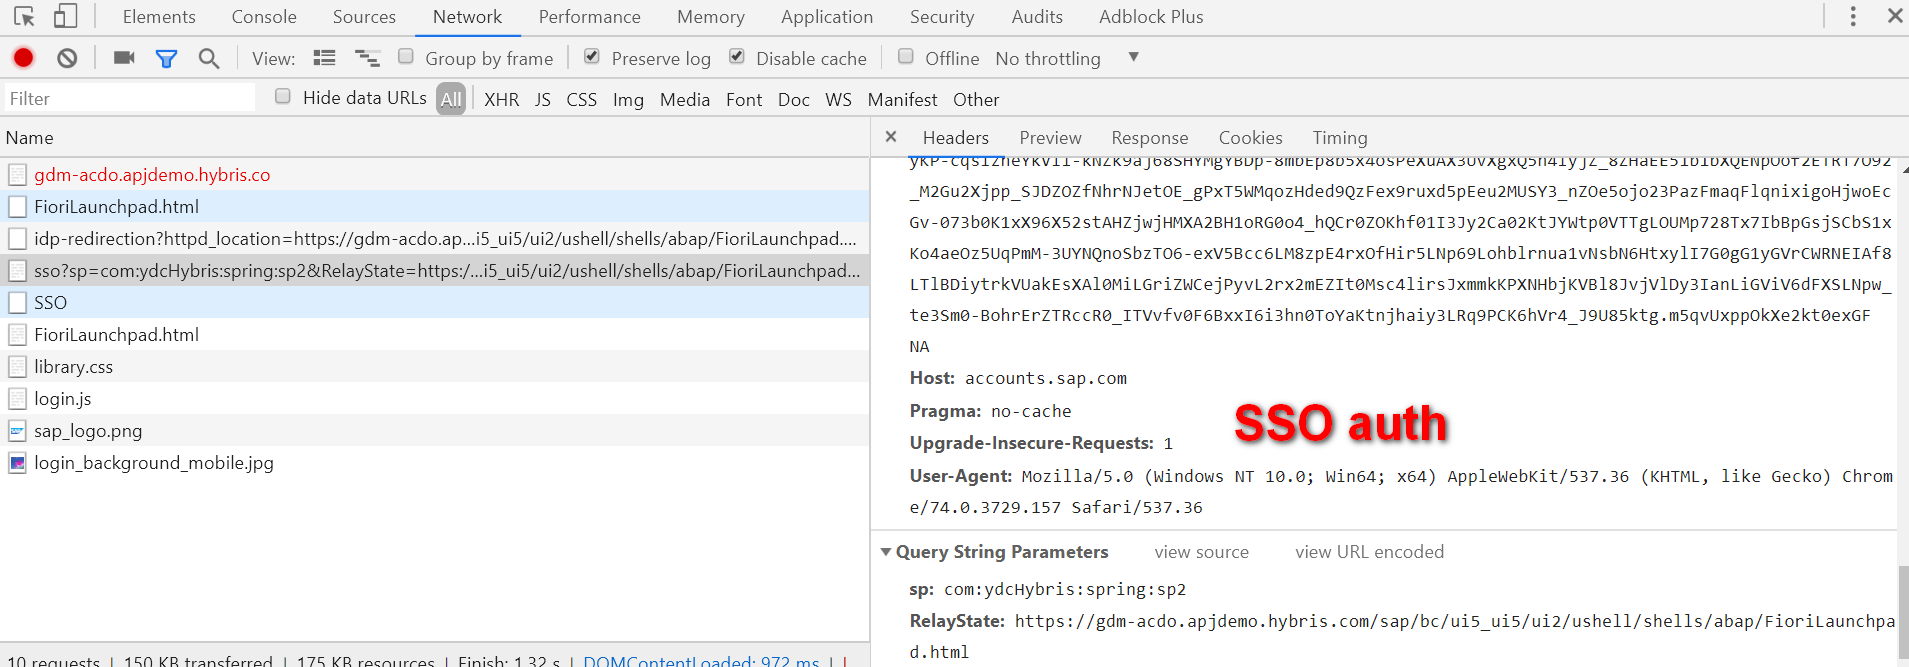1909x667 pixels.
Task: Select the idp-redirection request row
Action: point(434,239)
